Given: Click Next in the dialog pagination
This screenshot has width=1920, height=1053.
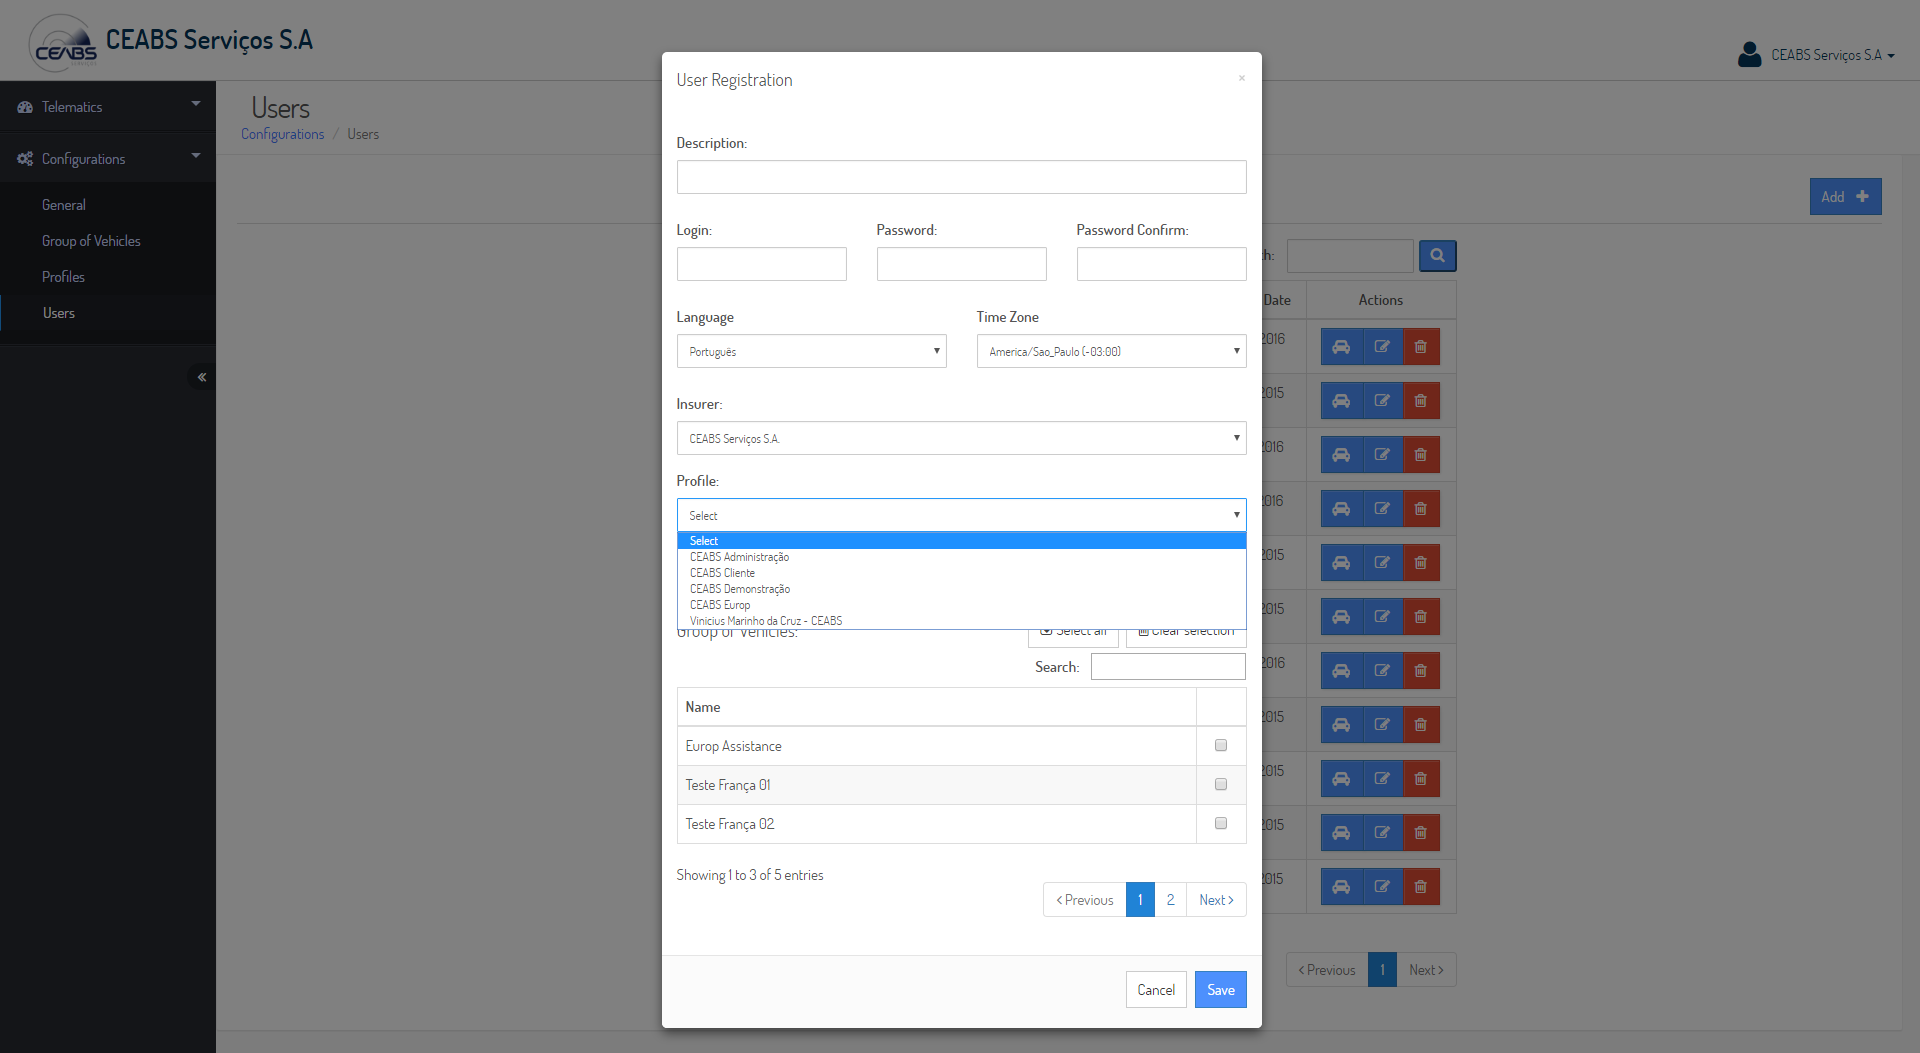Looking at the screenshot, I should pyautogui.click(x=1216, y=900).
